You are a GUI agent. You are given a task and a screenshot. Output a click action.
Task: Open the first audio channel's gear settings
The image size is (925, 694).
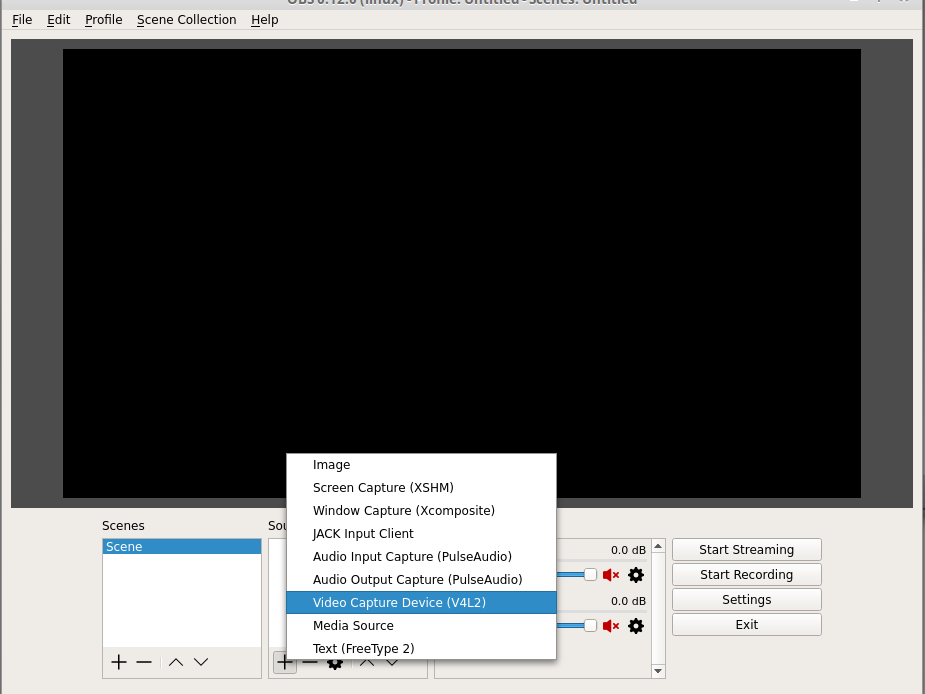coord(636,575)
